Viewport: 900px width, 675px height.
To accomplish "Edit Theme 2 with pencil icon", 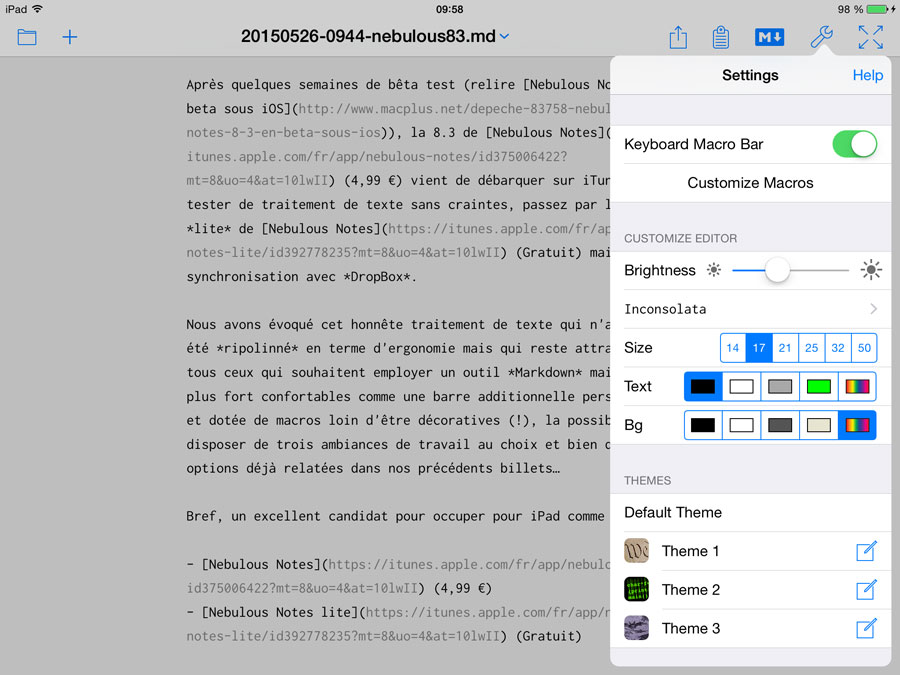I will pos(866,589).
